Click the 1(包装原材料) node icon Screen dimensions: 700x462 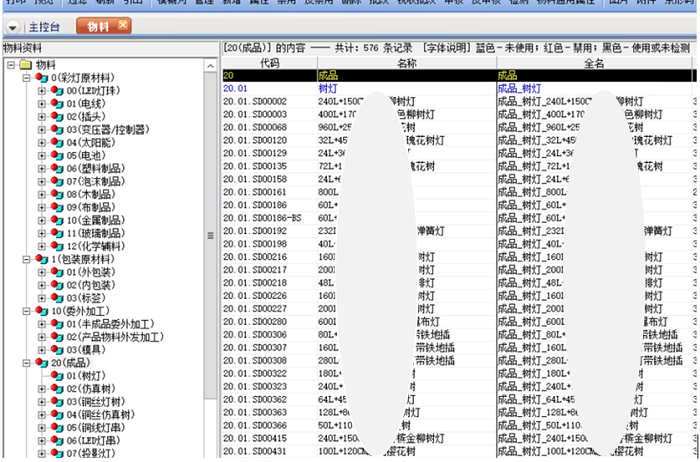(42, 259)
